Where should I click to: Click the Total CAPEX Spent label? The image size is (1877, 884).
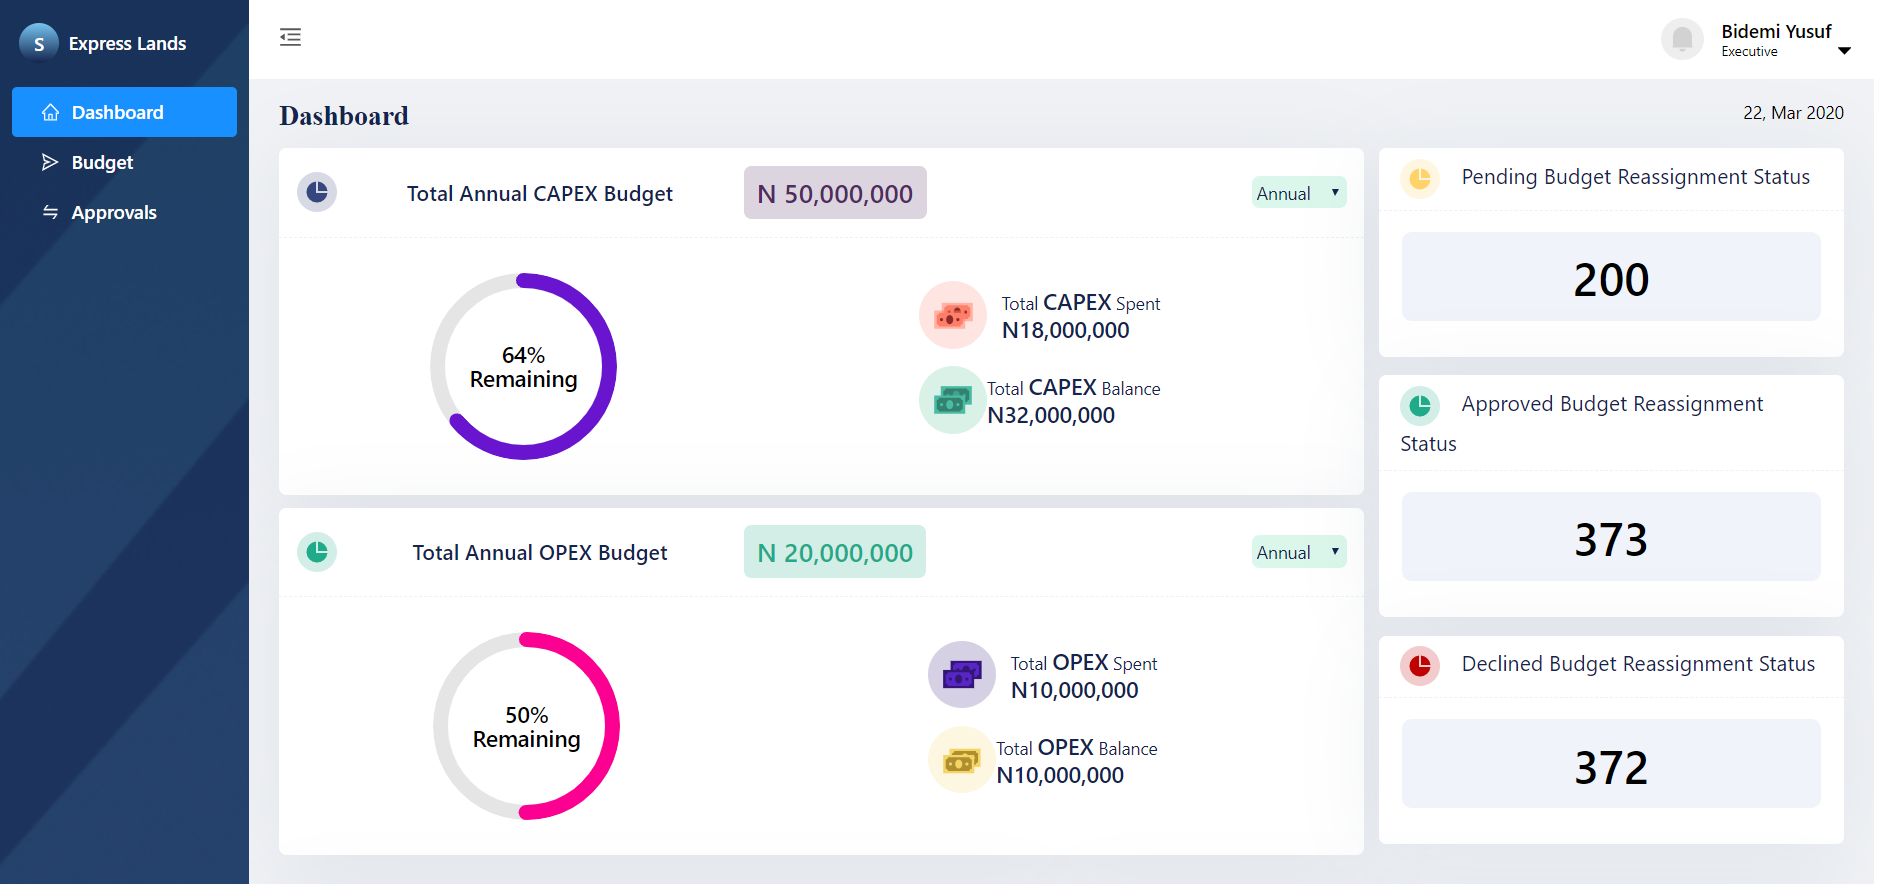tap(1081, 303)
